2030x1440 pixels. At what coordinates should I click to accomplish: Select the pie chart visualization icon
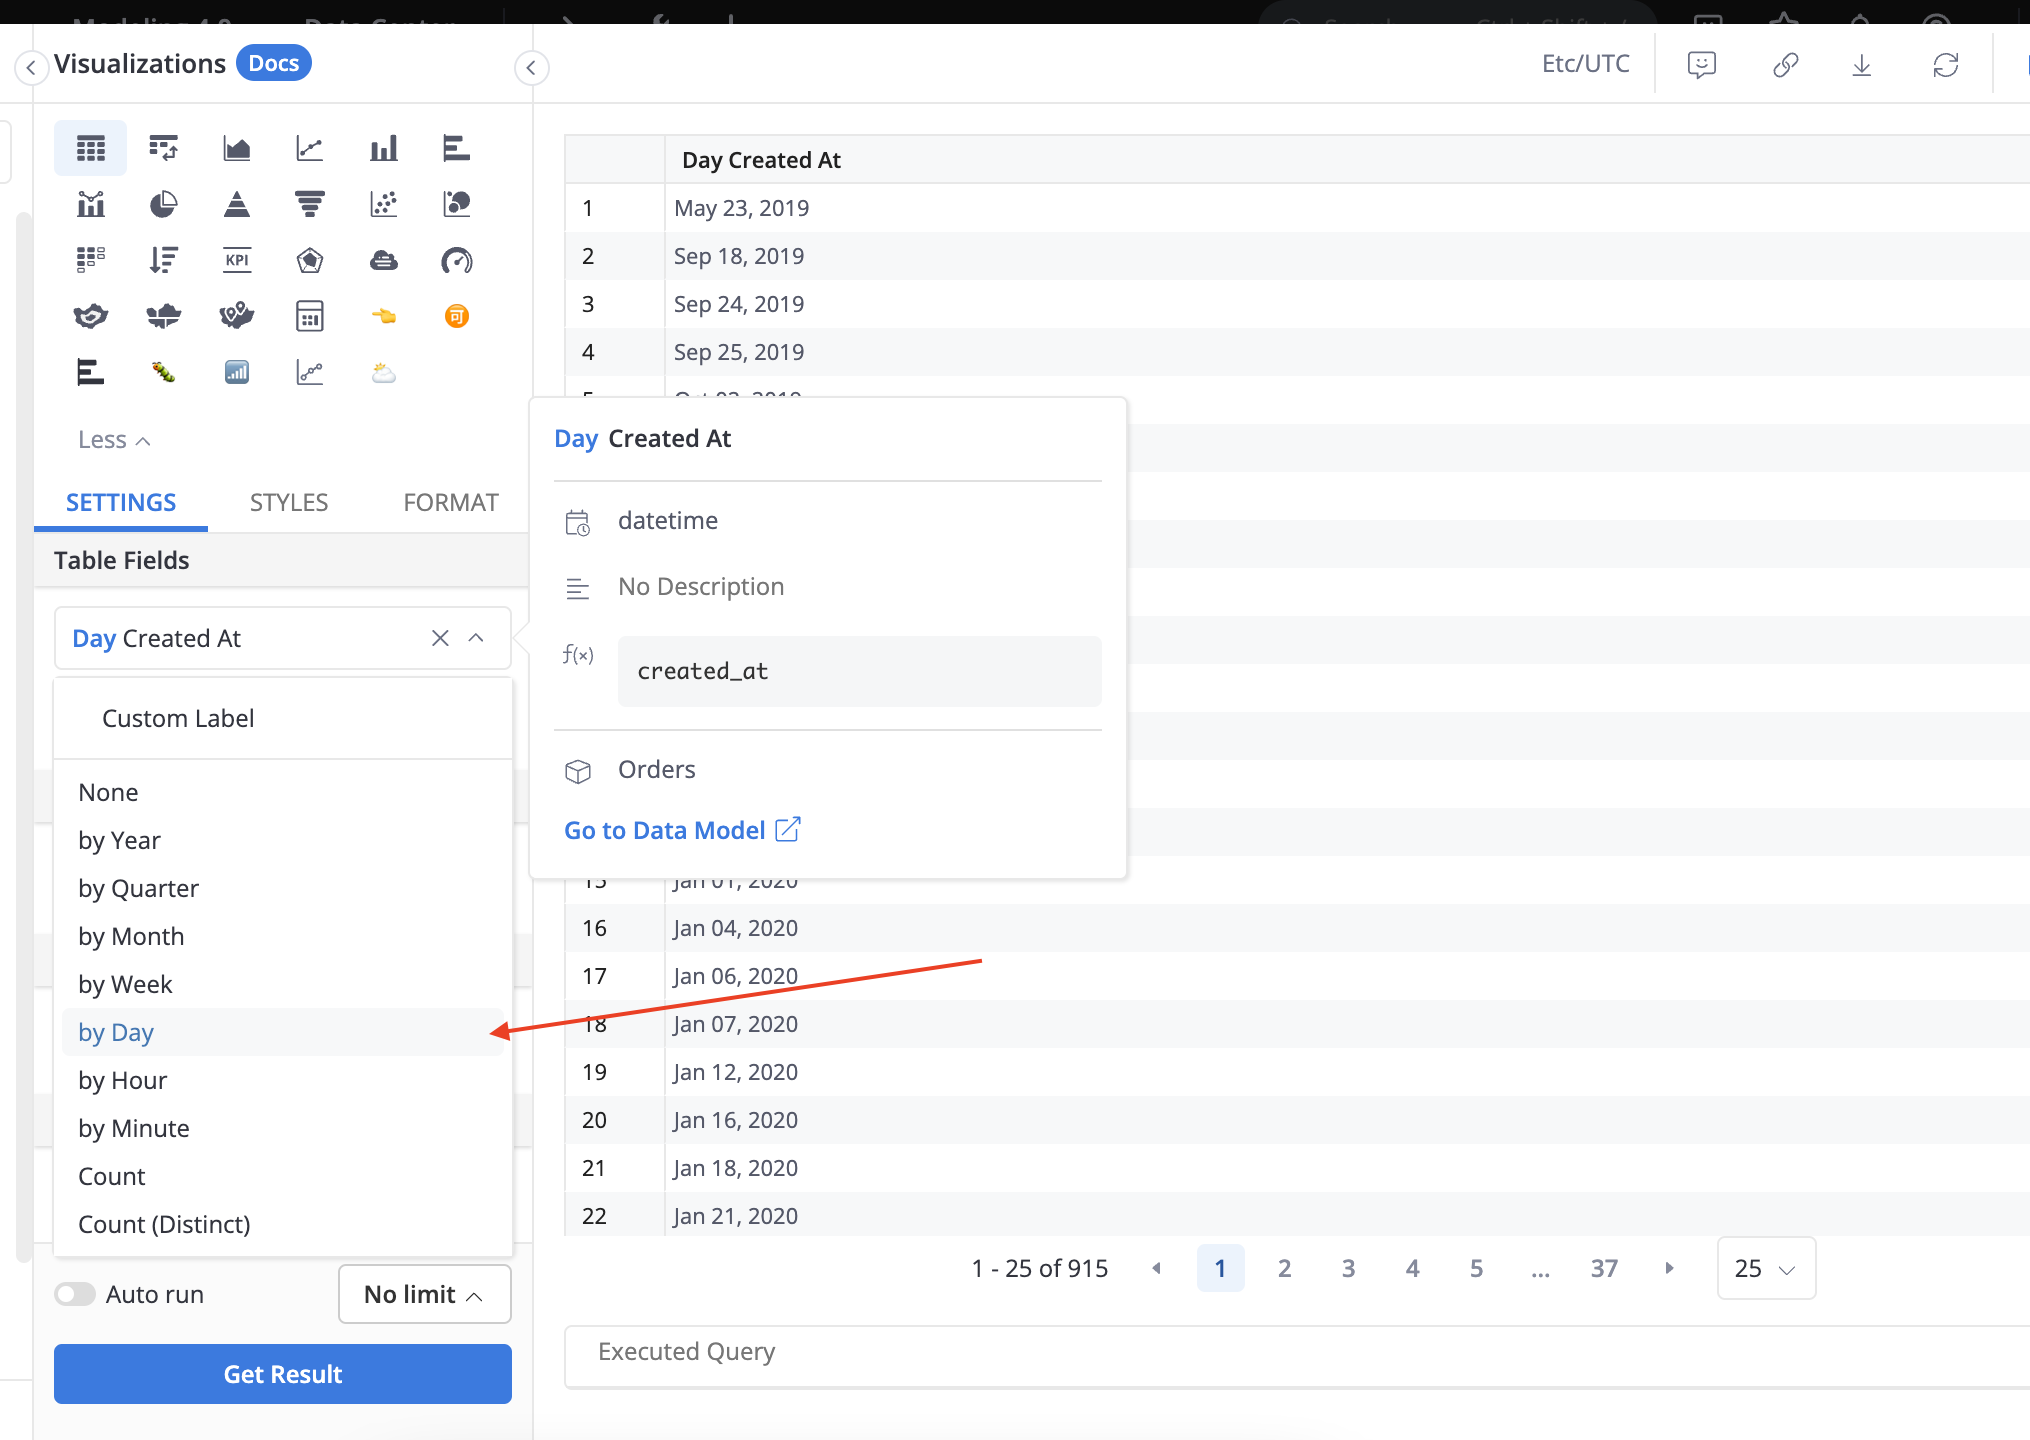pos(163,205)
